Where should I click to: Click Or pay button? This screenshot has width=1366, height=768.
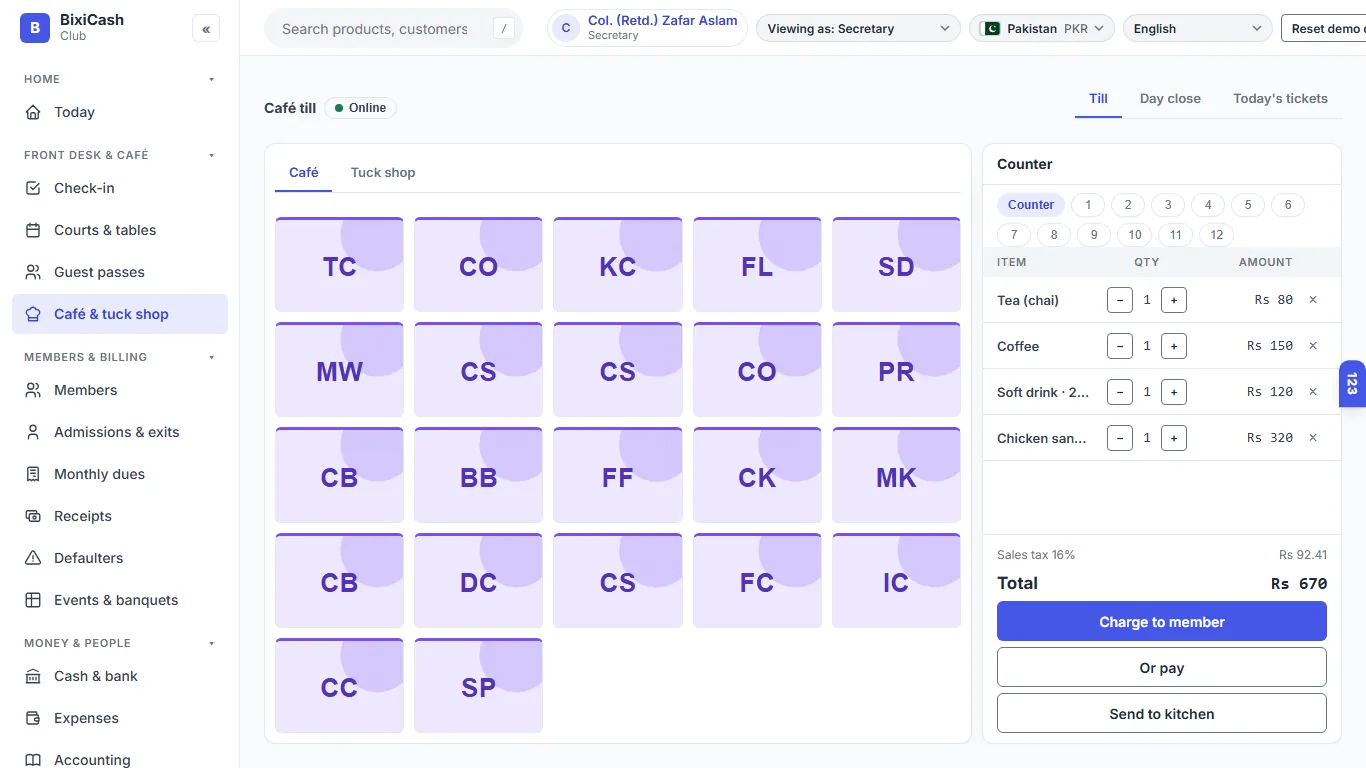pos(1162,667)
